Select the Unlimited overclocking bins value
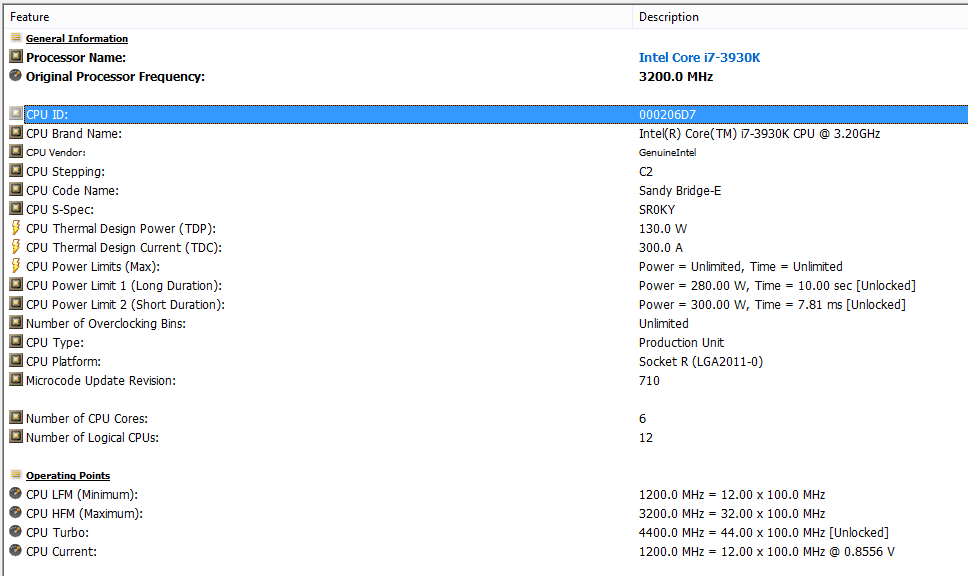The image size is (968, 576). (x=664, y=323)
